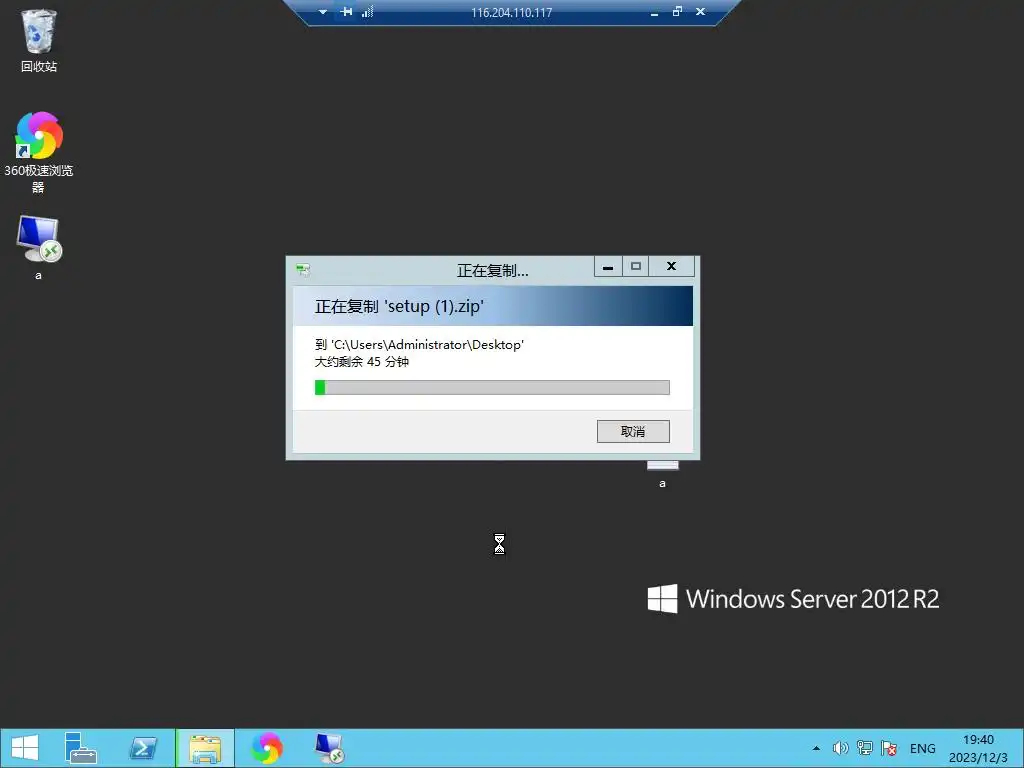Show hidden tray icons arrow
This screenshot has height=768, width=1024.
coord(816,748)
